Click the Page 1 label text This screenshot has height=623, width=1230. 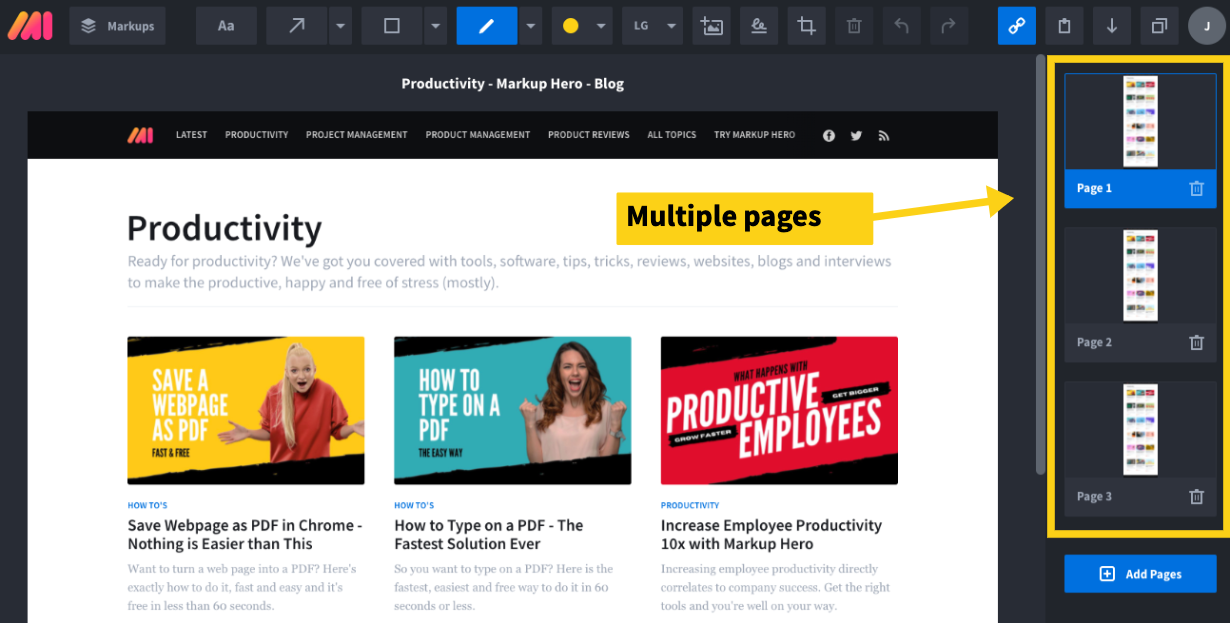[x=1094, y=188]
